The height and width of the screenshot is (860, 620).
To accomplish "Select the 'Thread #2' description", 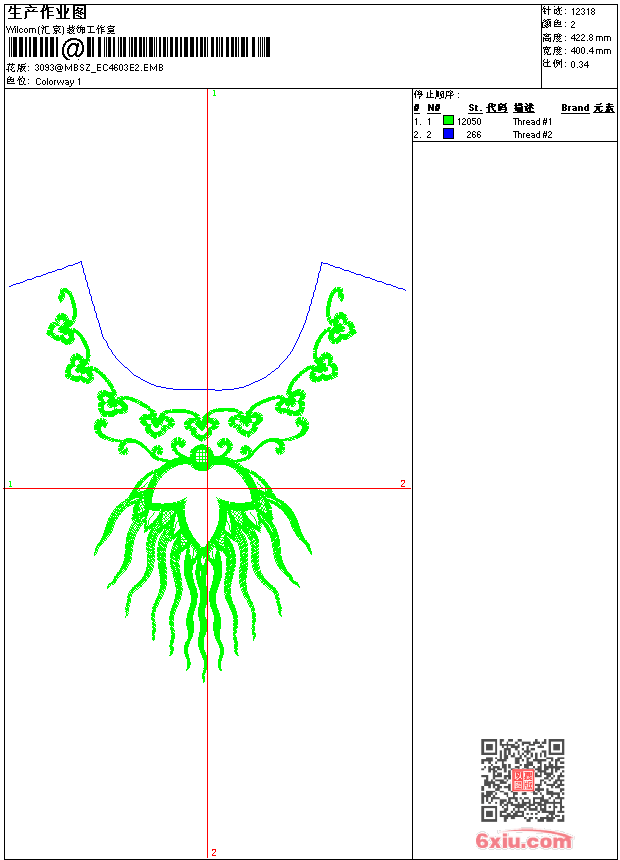I will click(x=532, y=135).
